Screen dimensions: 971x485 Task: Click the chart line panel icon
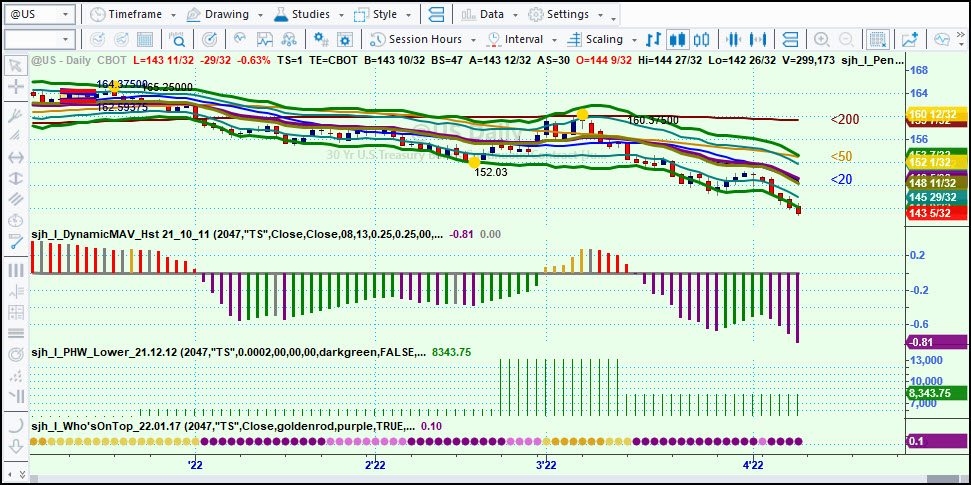coord(265,40)
